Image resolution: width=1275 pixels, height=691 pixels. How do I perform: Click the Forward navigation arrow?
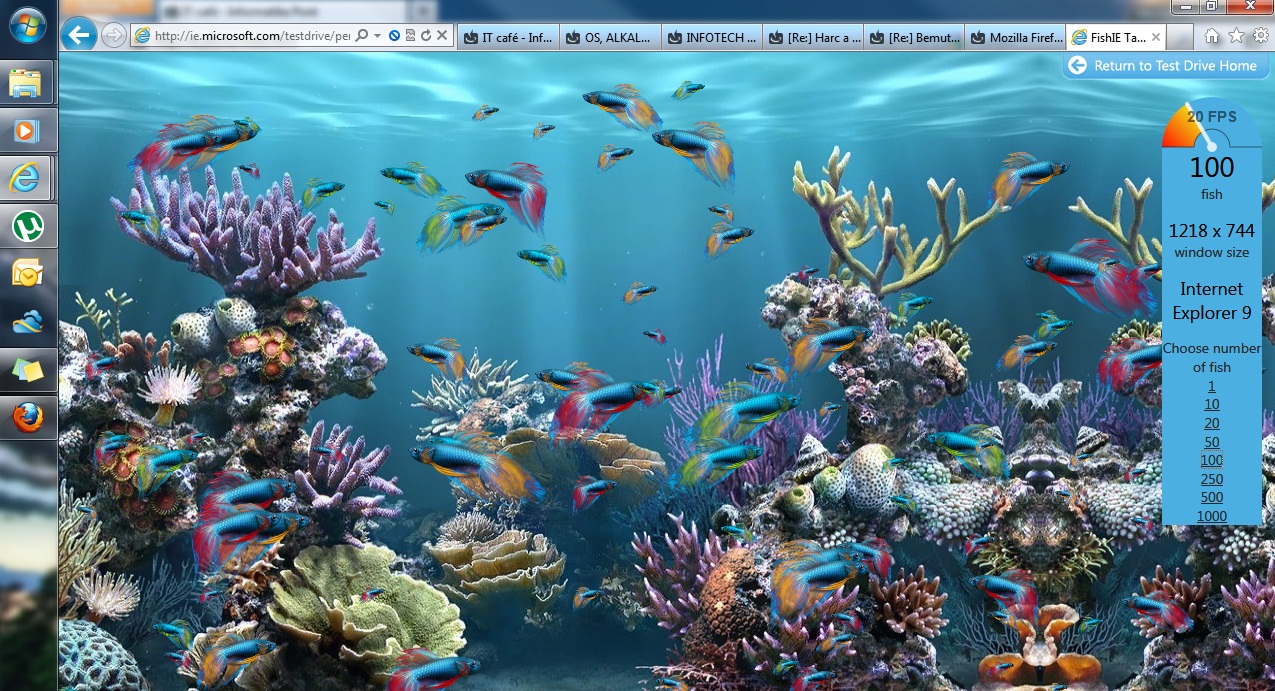click(113, 36)
